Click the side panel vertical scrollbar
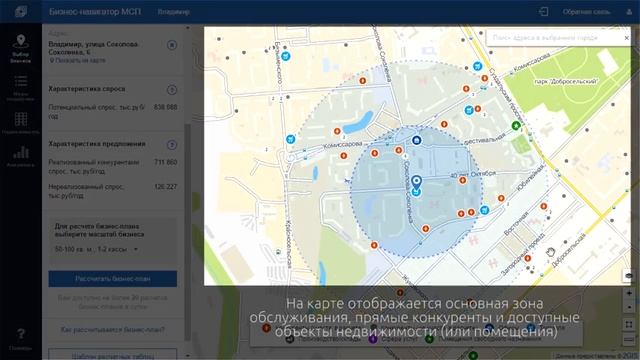 point(188,232)
